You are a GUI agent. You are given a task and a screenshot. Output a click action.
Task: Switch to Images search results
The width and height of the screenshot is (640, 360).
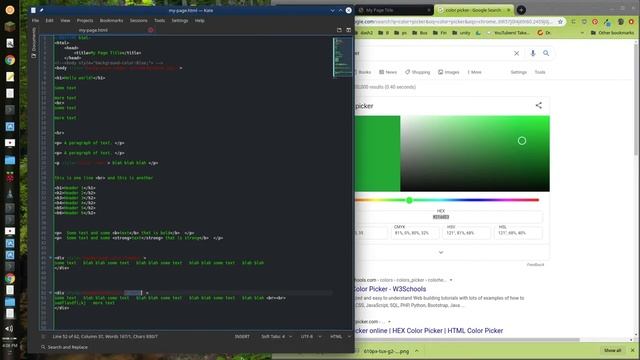click(x=449, y=72)
